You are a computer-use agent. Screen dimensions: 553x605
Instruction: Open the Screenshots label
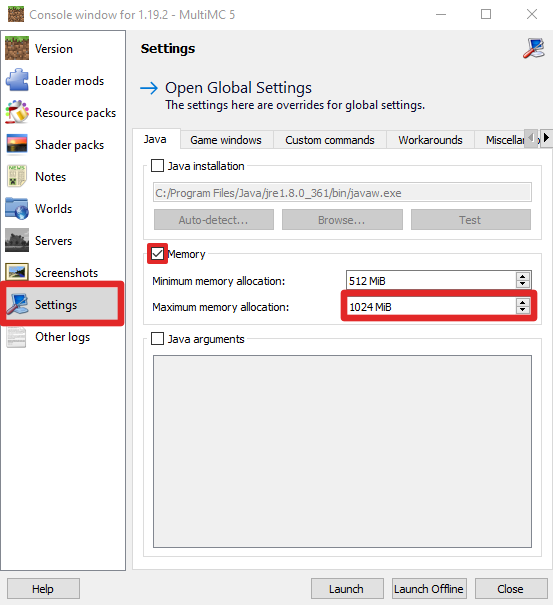pos(67,273)
